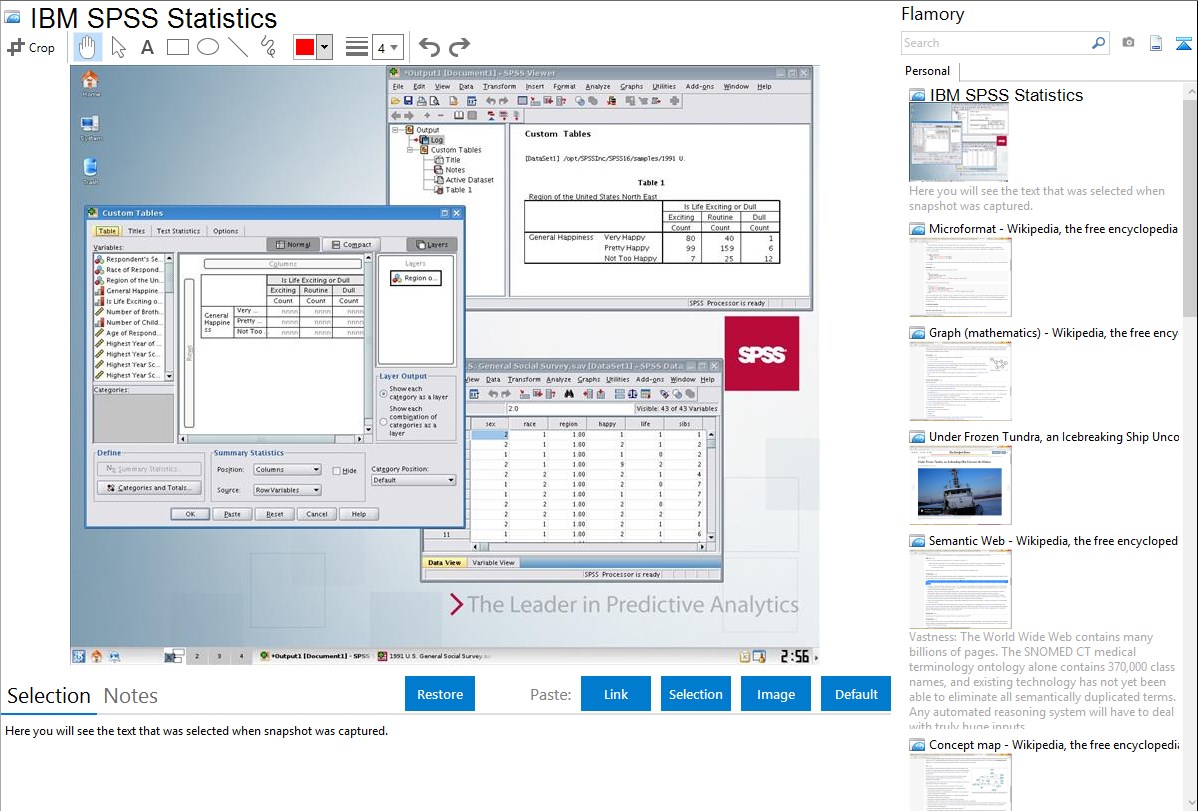Viewport: 1198px width, 811px height.
Task: Click the red annotation color swatch
Action: [x=305, y=47]
